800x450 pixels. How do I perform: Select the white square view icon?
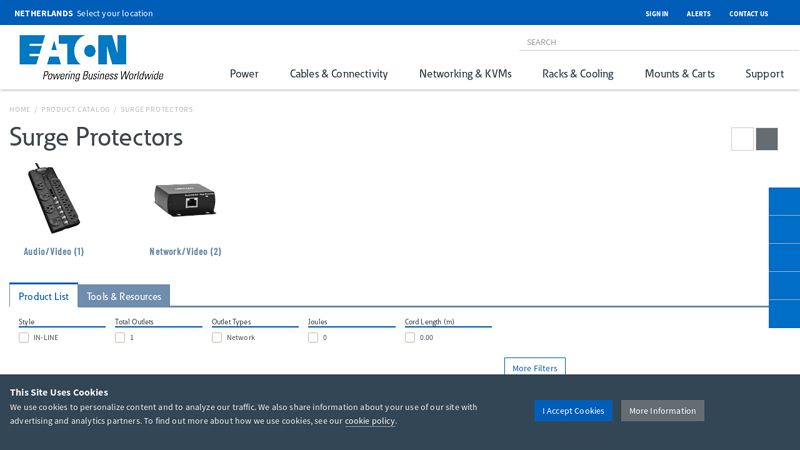coord(742,139)
